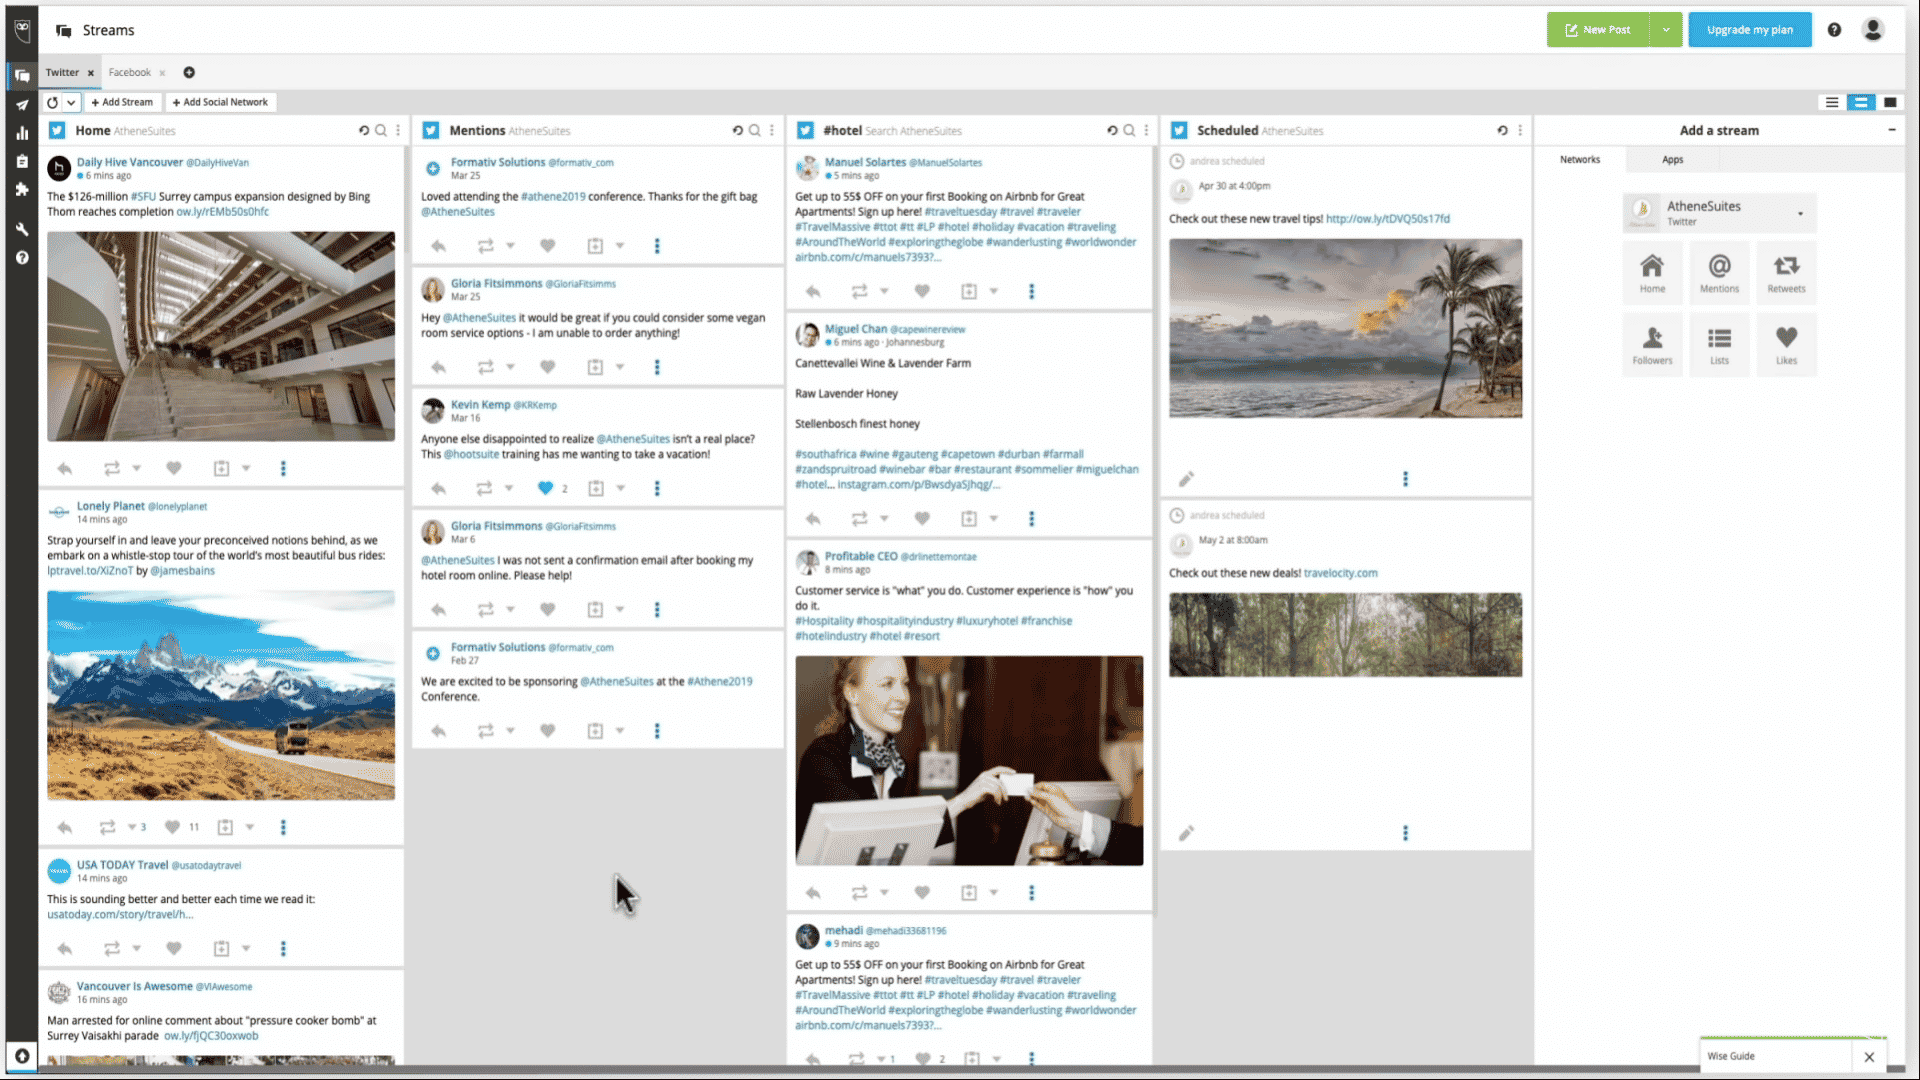Switch to the Twitter tab
Screen dimensions: 1920x1080
click(62, 72)
